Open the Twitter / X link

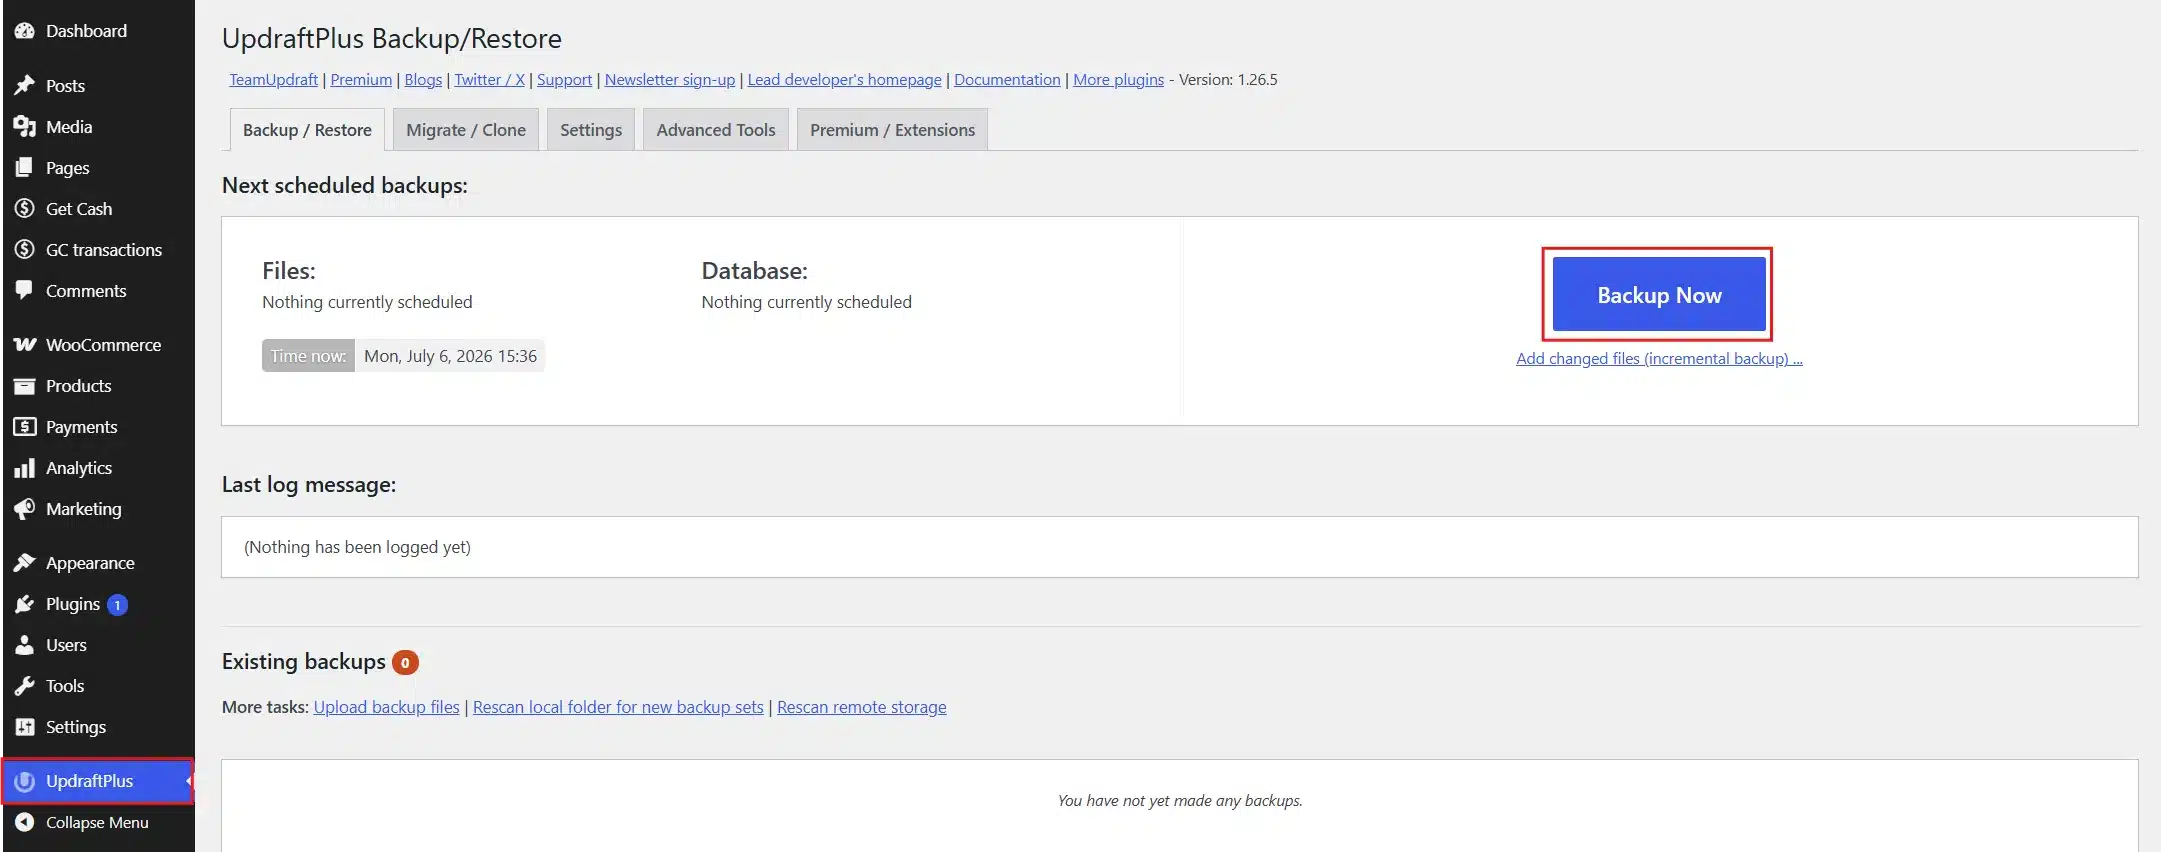click(x=489, y=80)
